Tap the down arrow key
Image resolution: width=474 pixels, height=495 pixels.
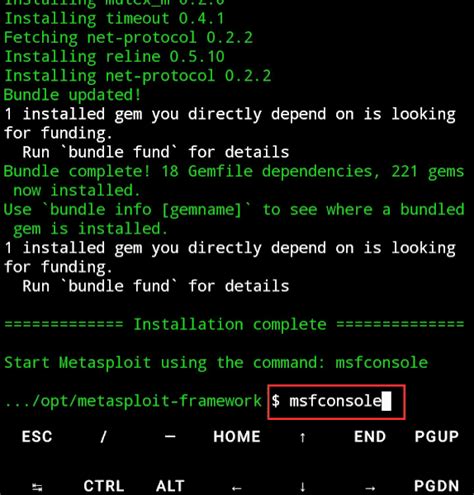(303, 486)
